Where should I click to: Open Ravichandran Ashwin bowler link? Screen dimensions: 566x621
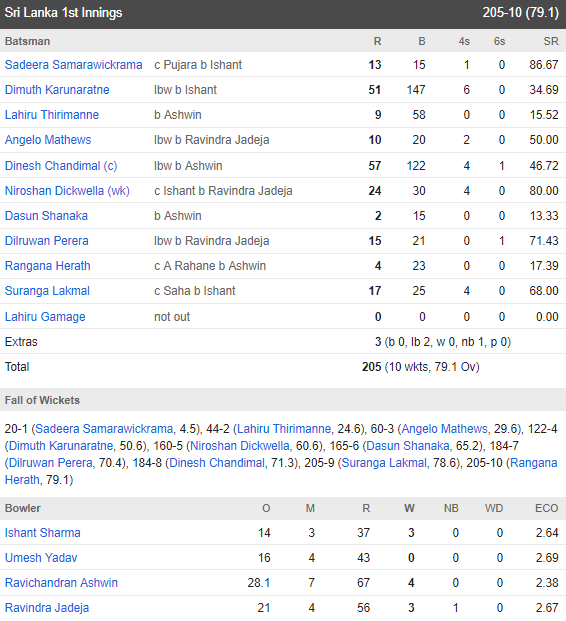[61, 583]
